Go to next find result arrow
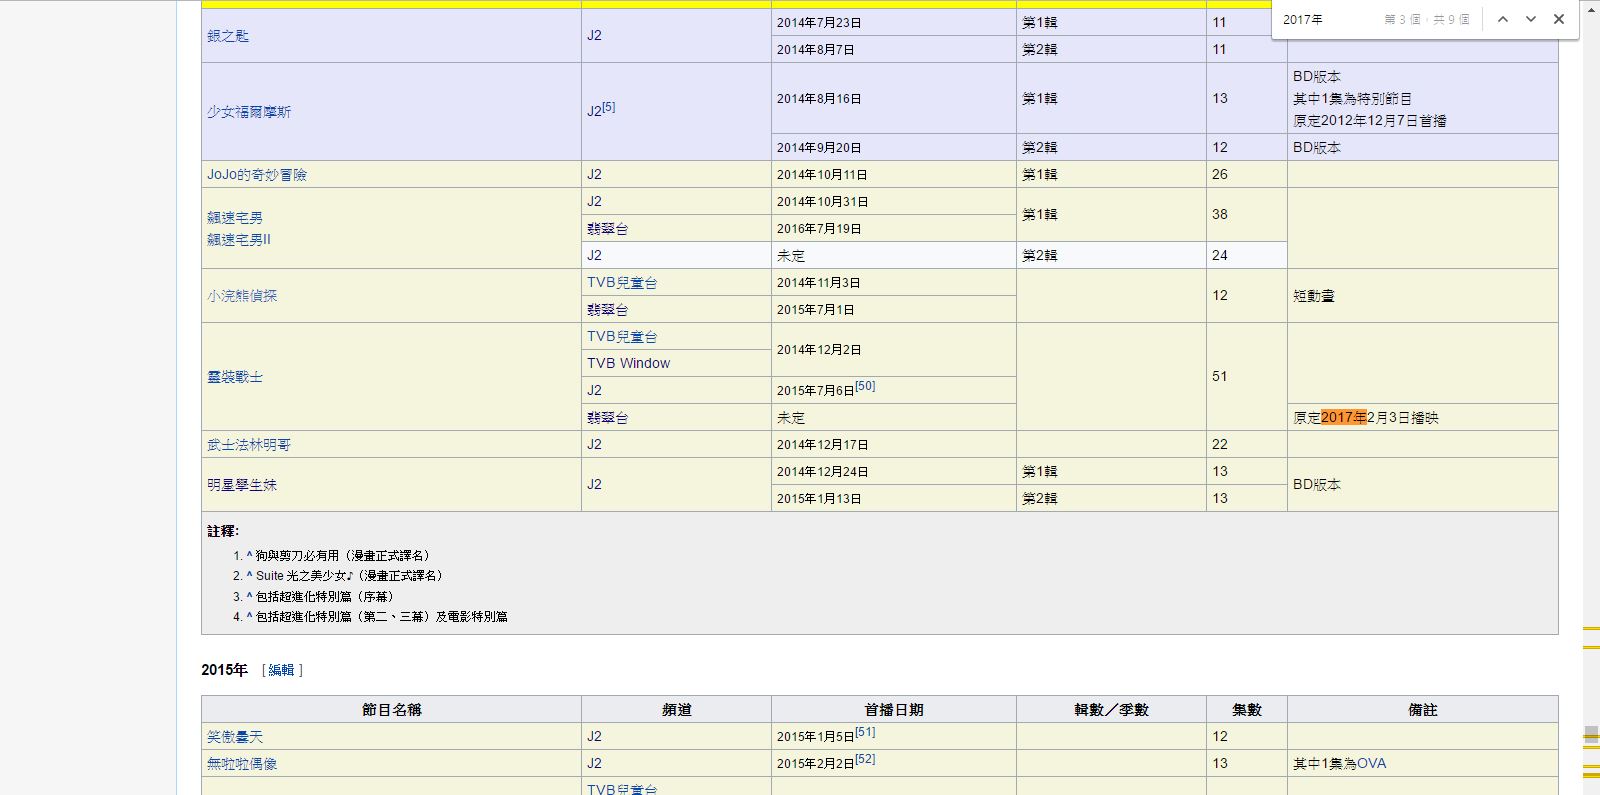Viewport: 1600px width, 795px height. click(1530, 19)
